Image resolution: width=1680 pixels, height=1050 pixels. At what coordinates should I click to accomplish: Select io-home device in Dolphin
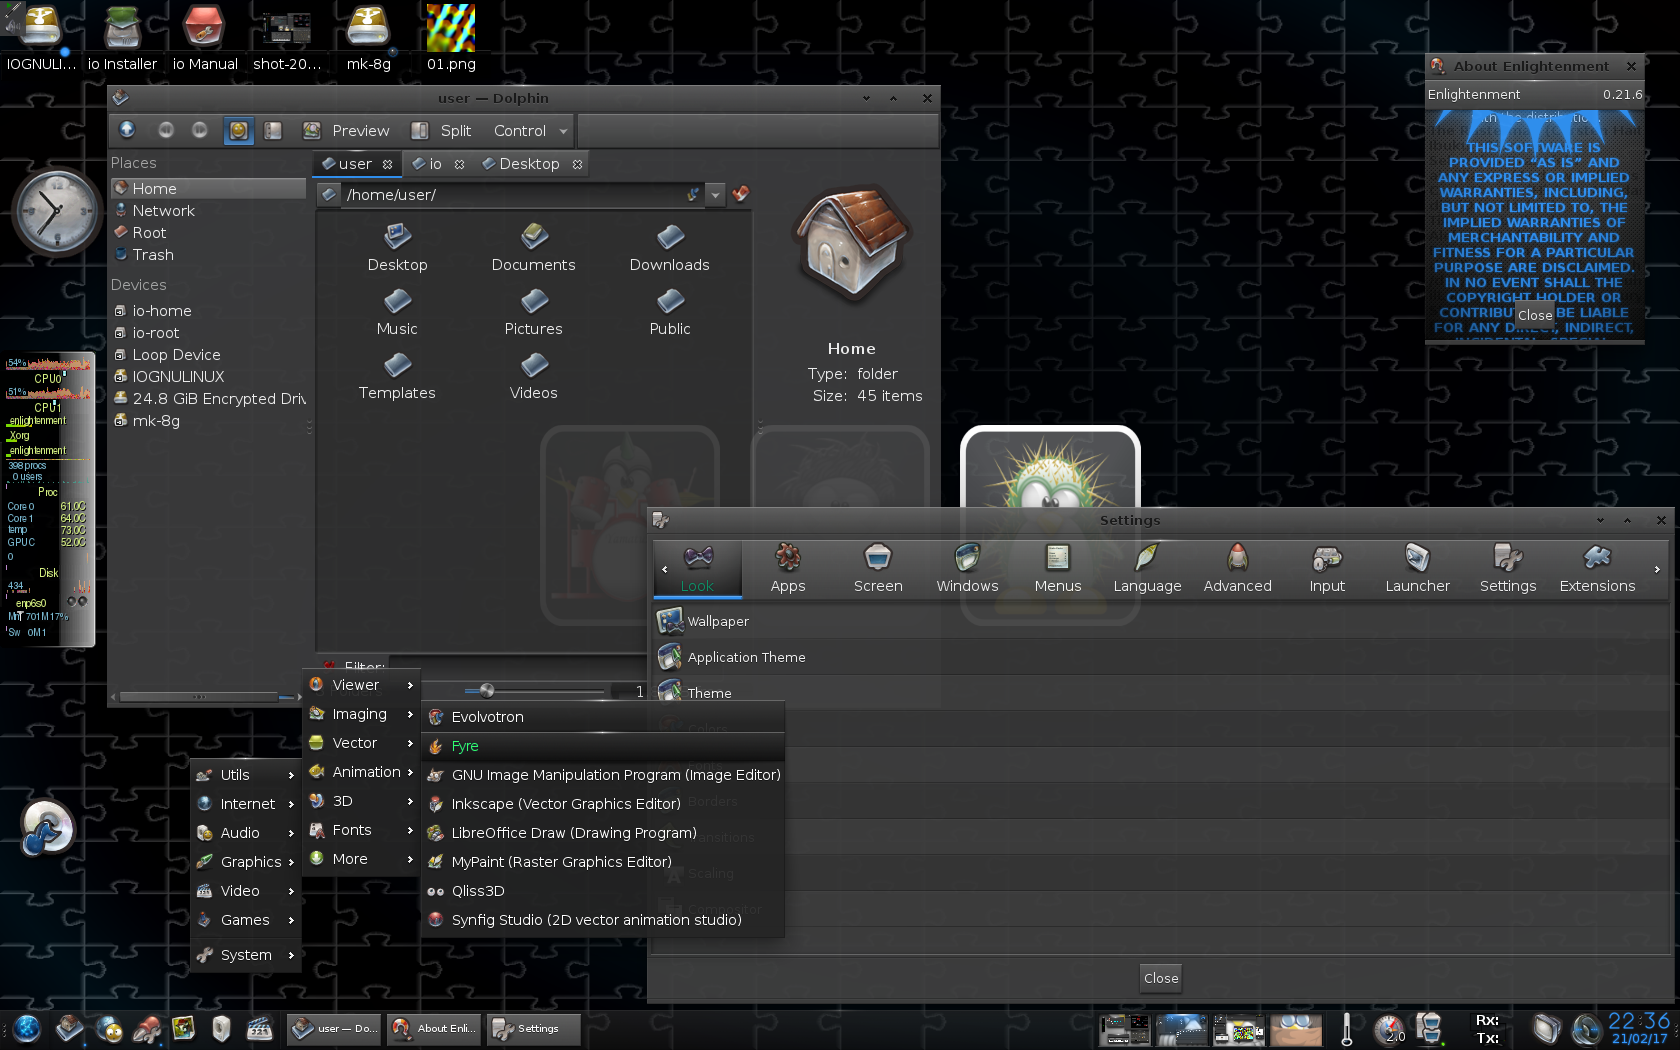coord(208,311)
